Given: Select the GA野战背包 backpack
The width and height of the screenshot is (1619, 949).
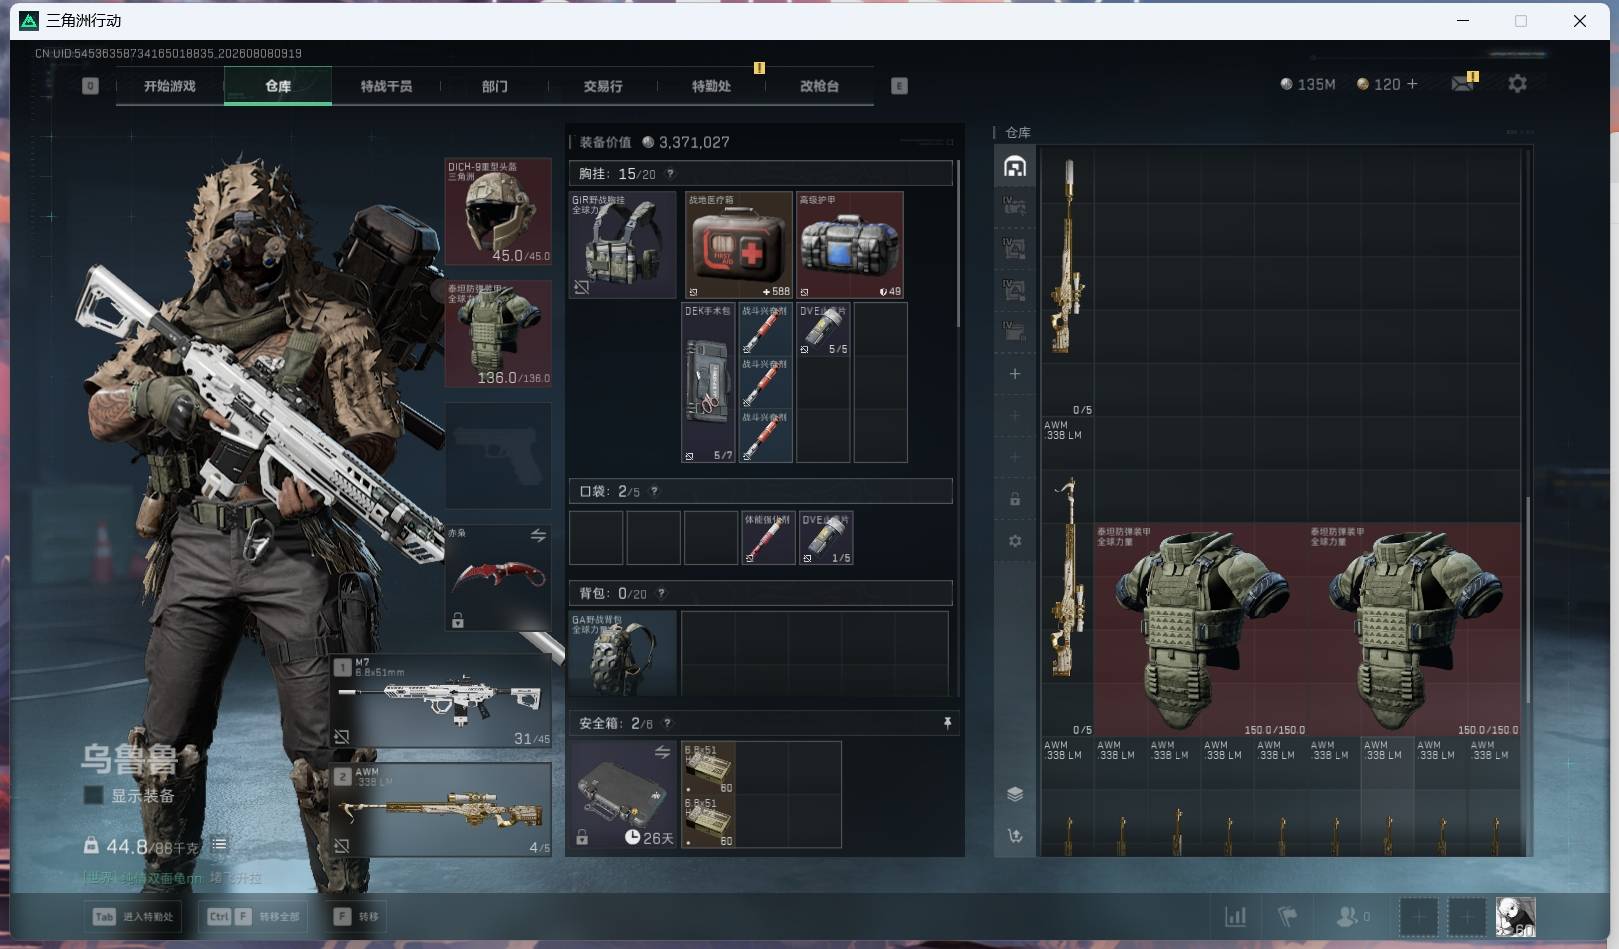Looking at the screenshot, I should tap(623, 653).
